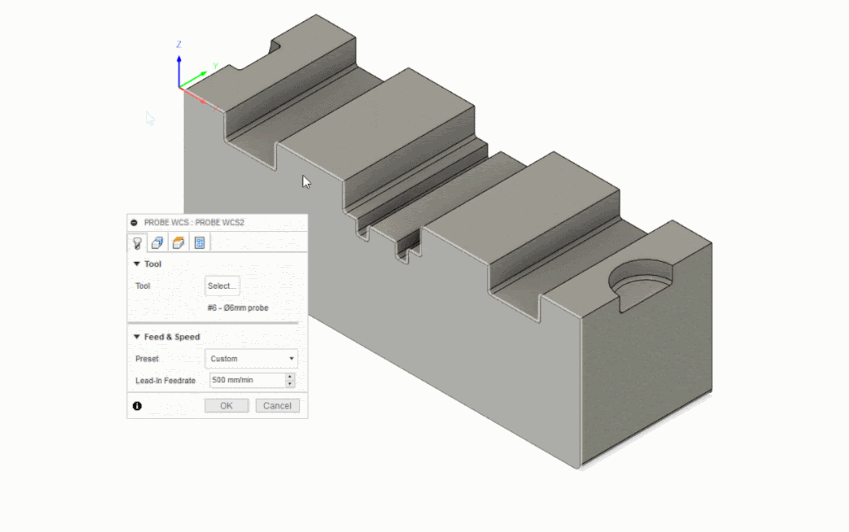Click the tool Select... button
Image resolution: width=849 pixels, height=532 pixels.
click(222, 286)
